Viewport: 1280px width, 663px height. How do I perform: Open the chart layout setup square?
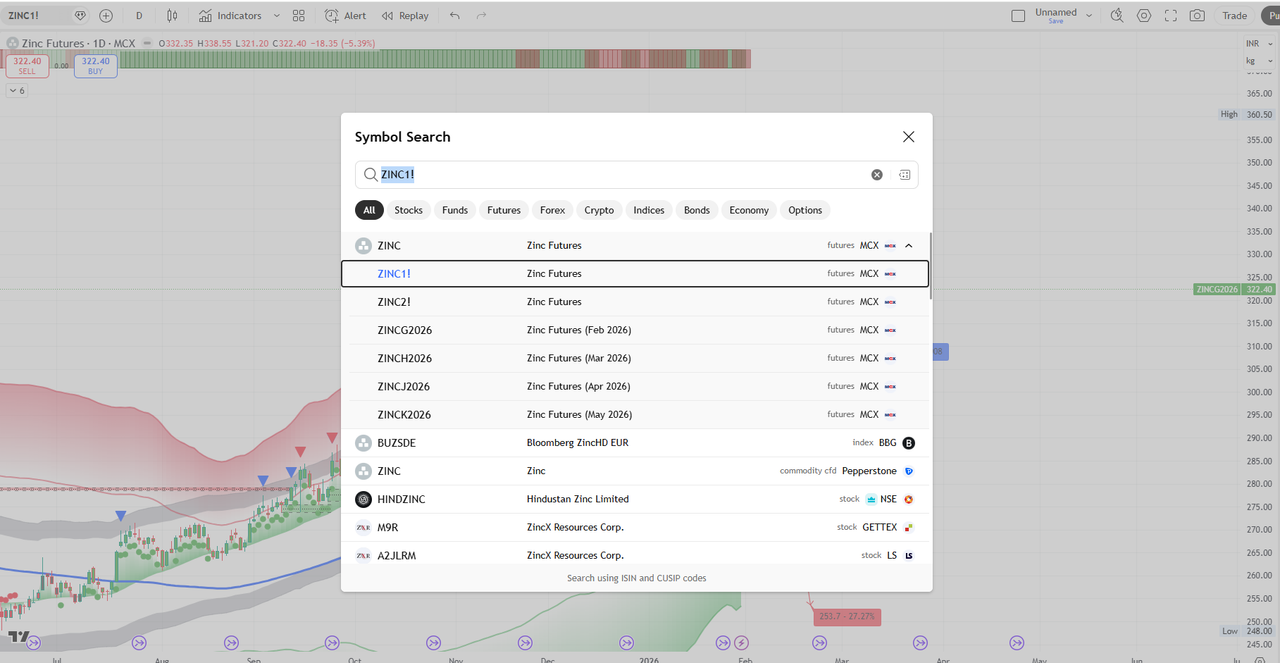pyautogui.click(x=1018, y=15)
